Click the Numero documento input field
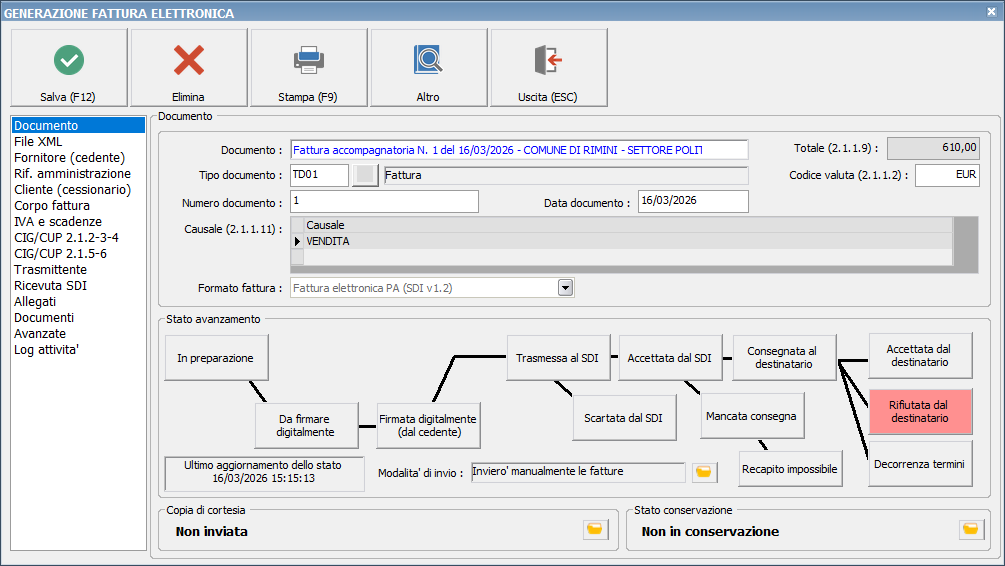This screenshot has width=1005, height=566. pos(384,202)
